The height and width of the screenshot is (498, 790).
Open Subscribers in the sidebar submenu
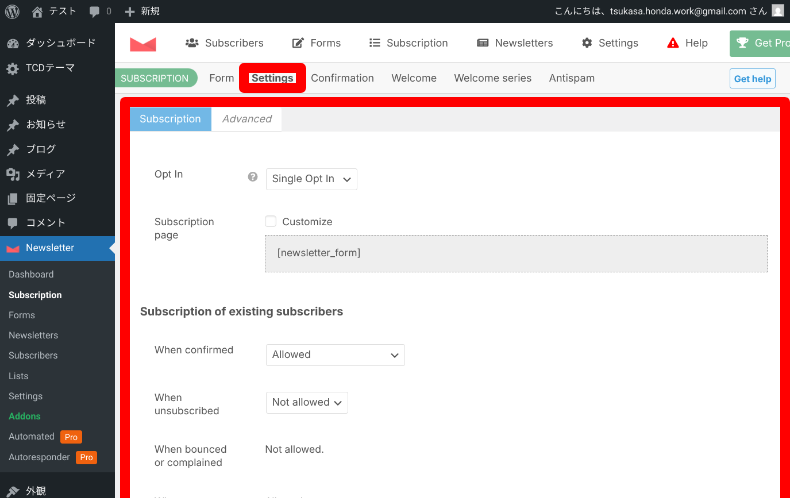[33, 355]
